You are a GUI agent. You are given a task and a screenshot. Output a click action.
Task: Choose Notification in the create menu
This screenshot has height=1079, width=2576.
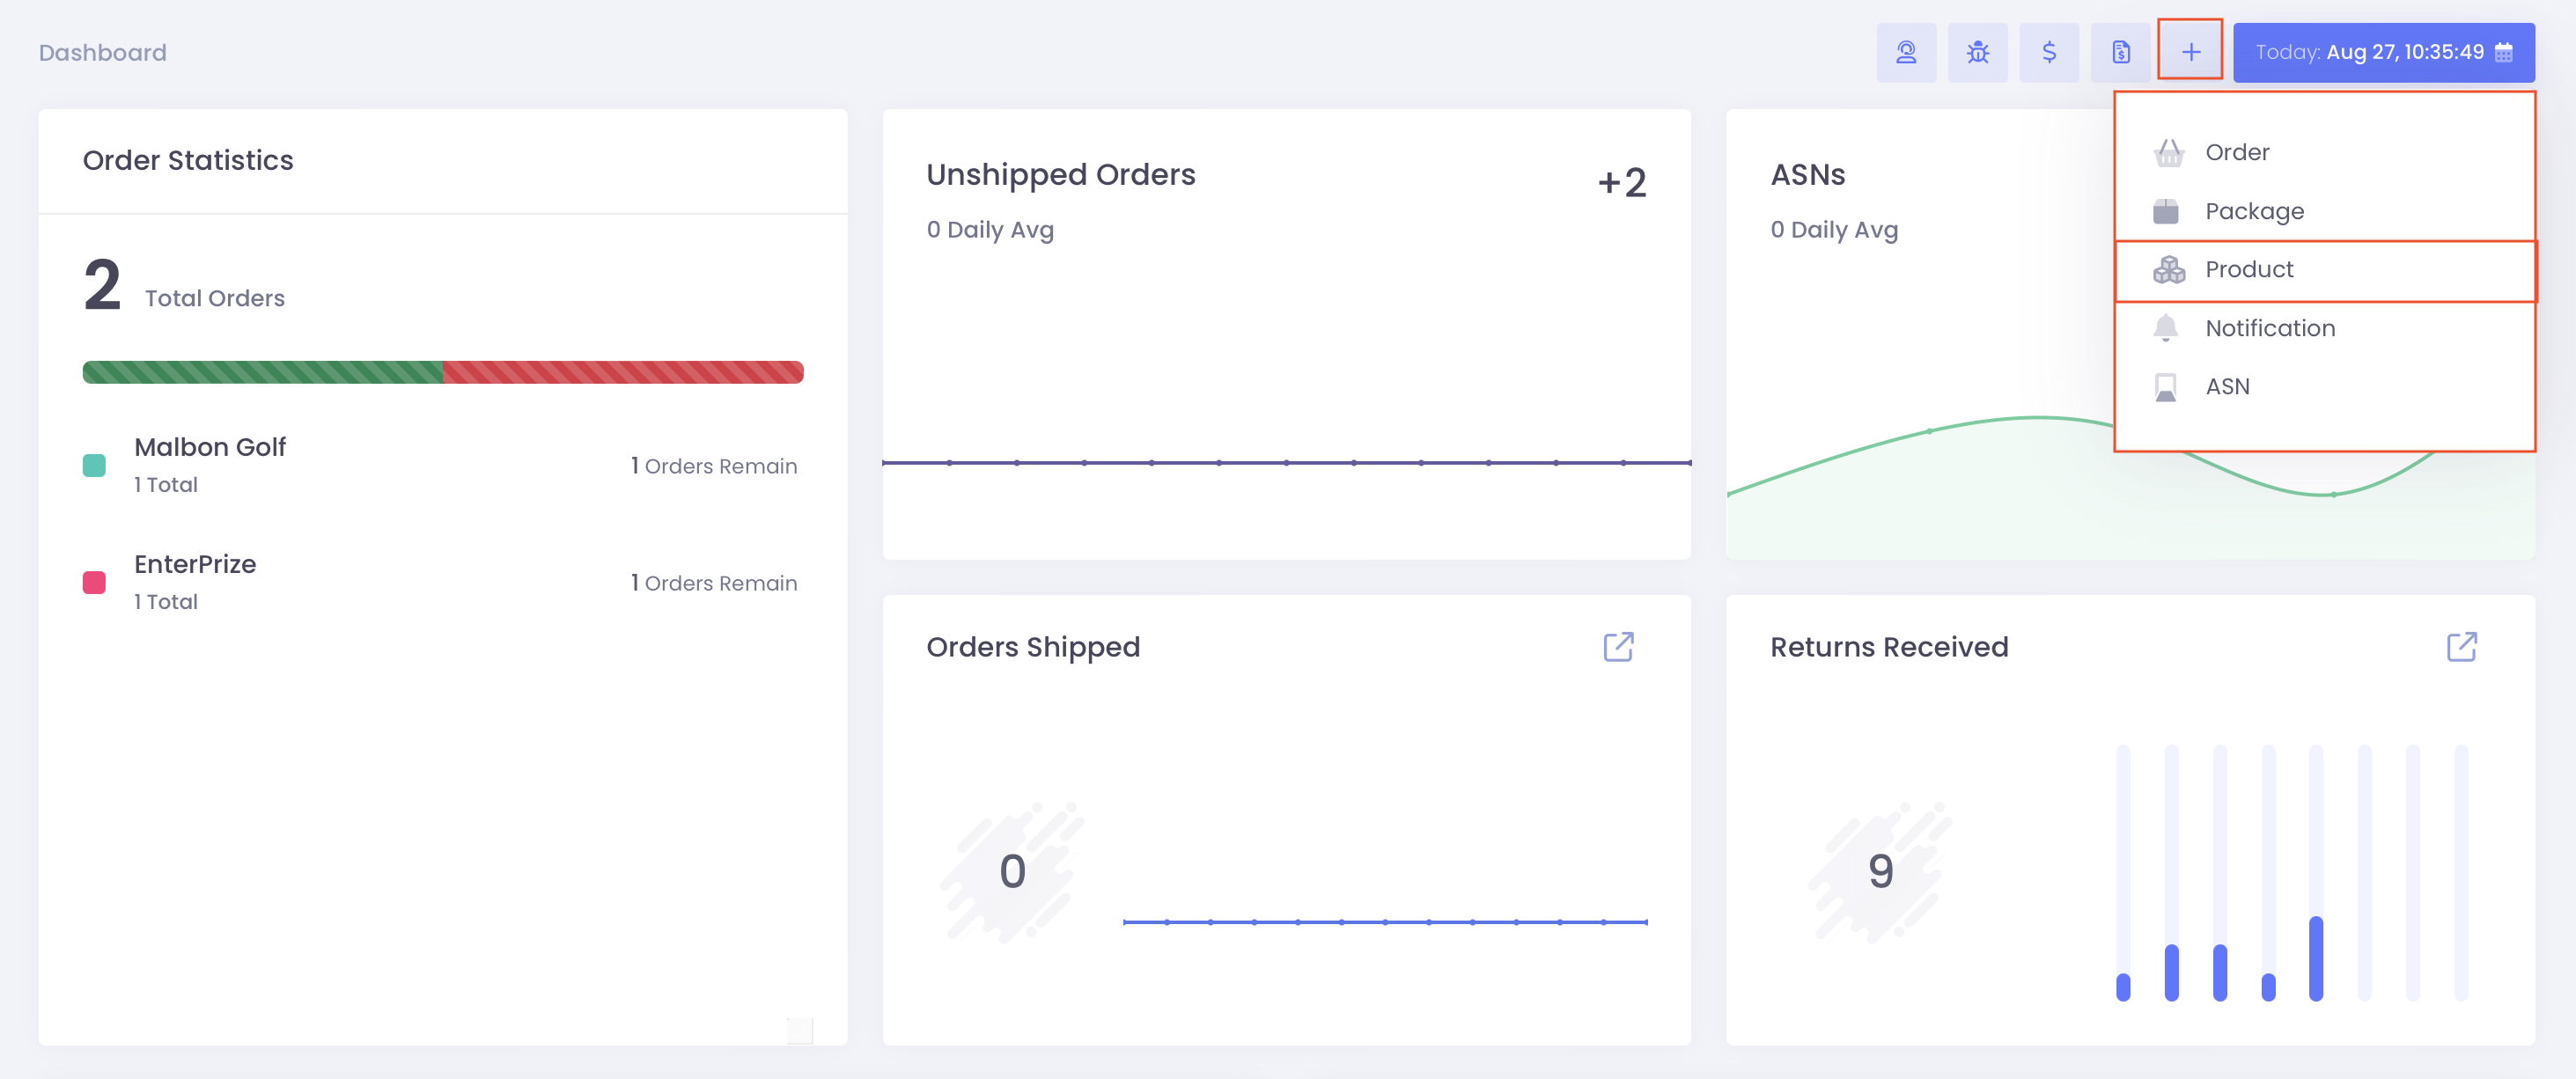2270,328
